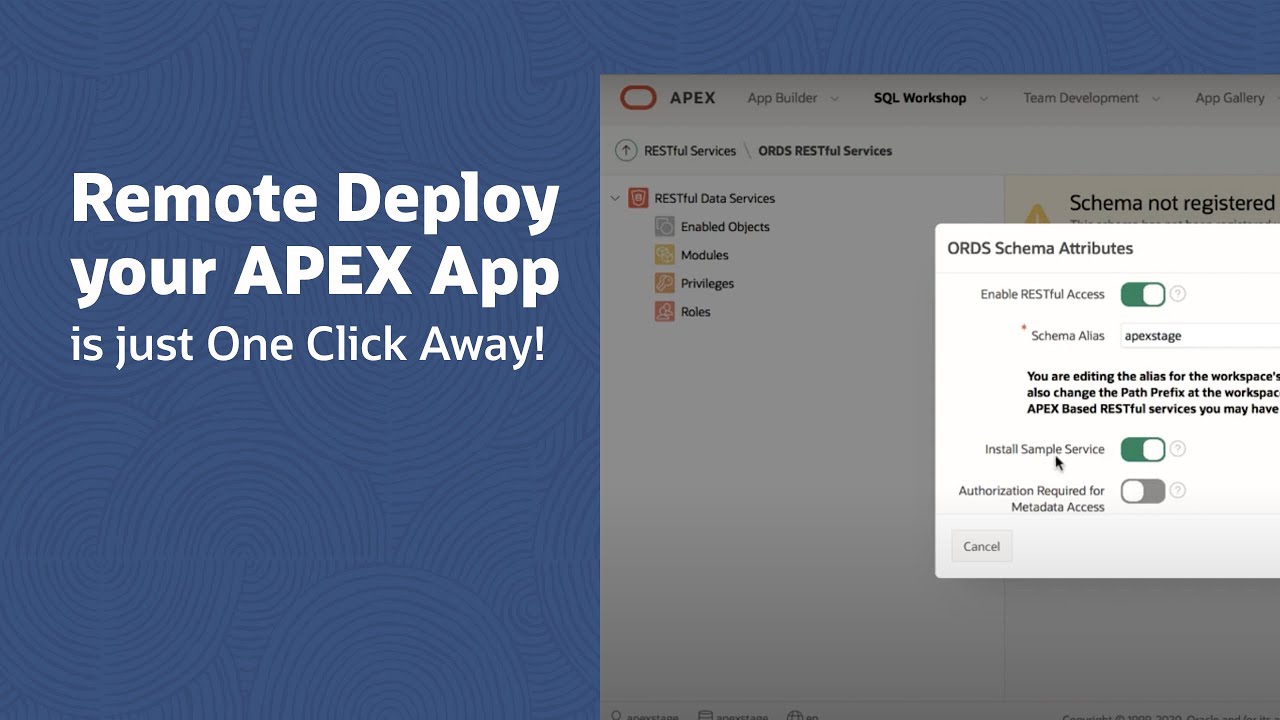
Task: Collapse the RESTful Data Services tree node
Action: [615, 198]
